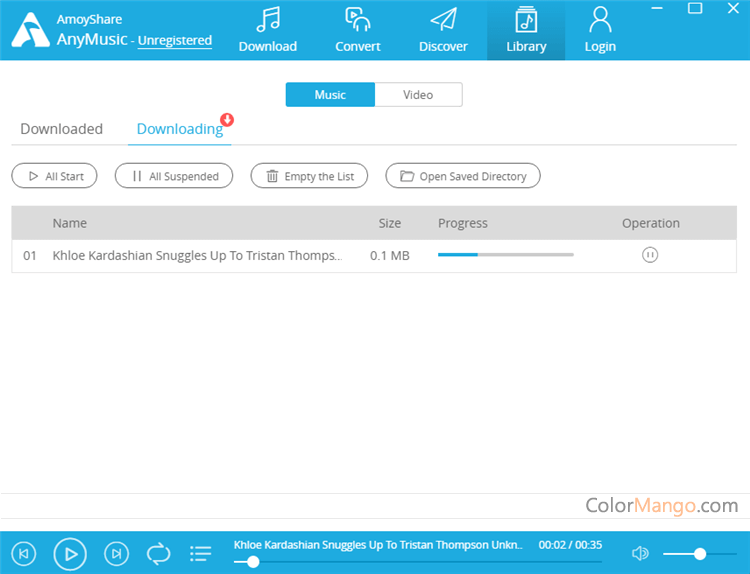Switch to the Downloaded tab
The width and height of the screenshot is (750, 574).
click(62, 129)
